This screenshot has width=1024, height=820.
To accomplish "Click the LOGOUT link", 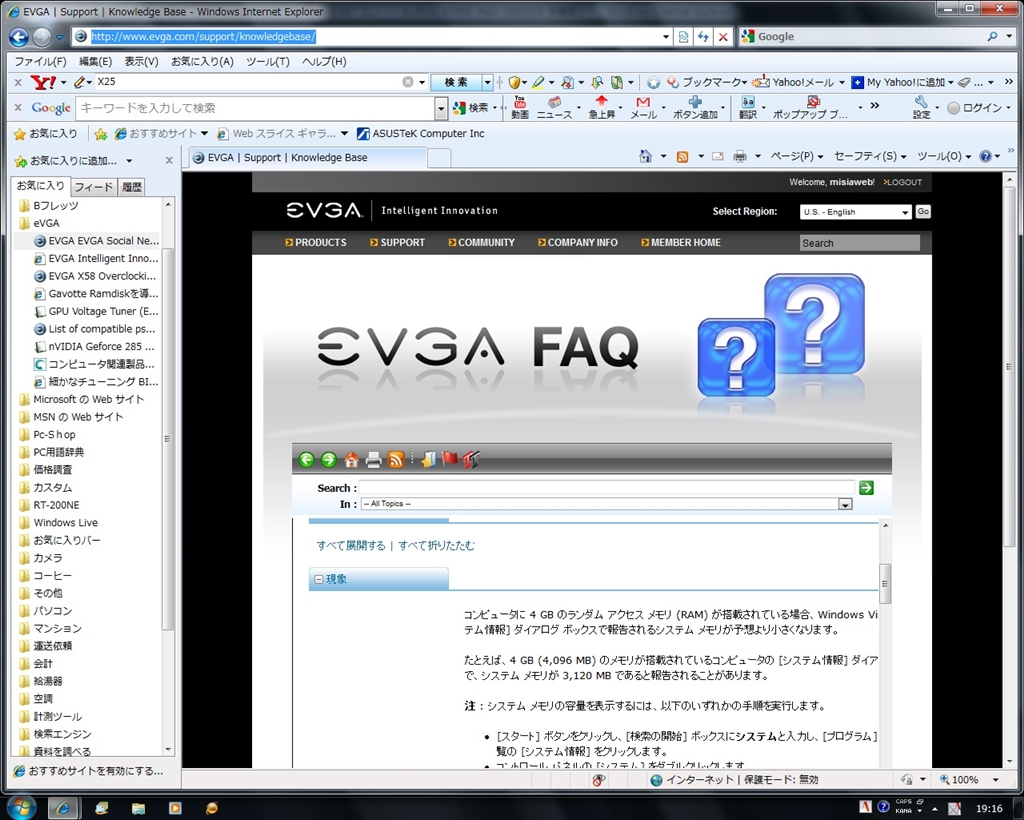I will pyautogui.click(x=903, y=182).
